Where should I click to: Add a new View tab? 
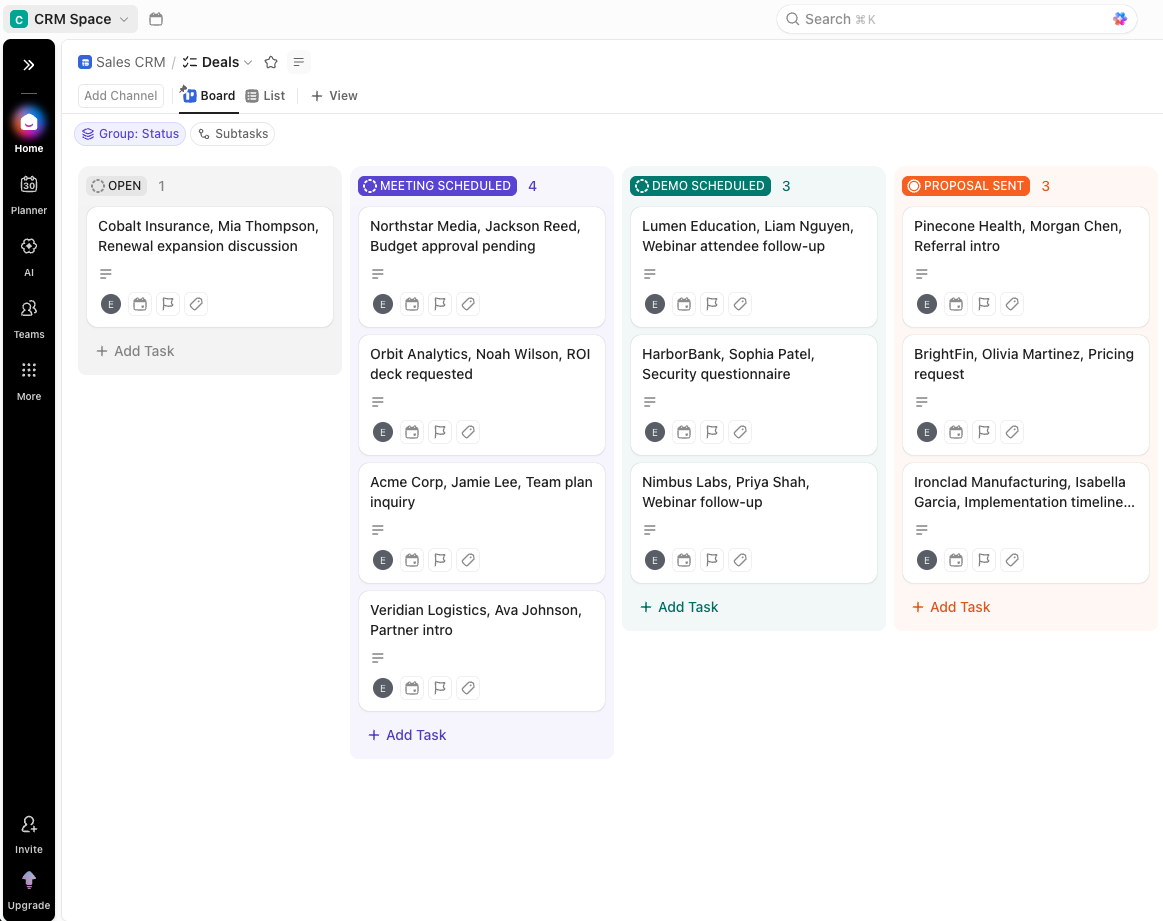(334, 96)
